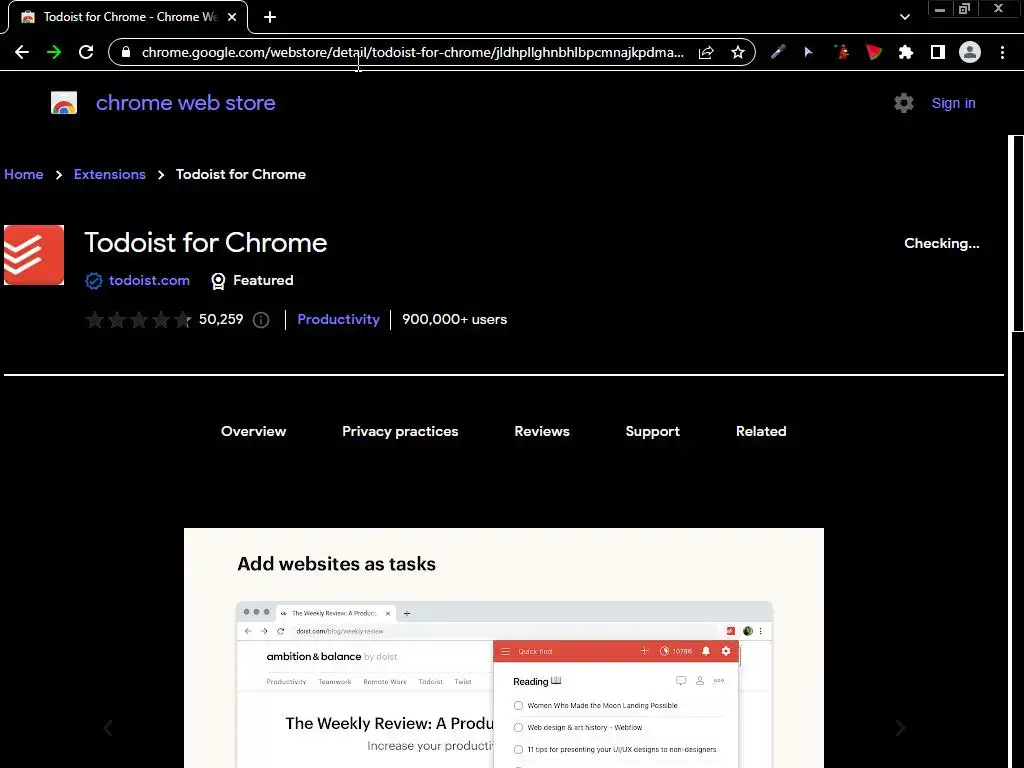Switch to the Overview tab
Image resolution: width=1024 pixels, height=768 pixels.
pyautogui.click(x=253, y=431)
